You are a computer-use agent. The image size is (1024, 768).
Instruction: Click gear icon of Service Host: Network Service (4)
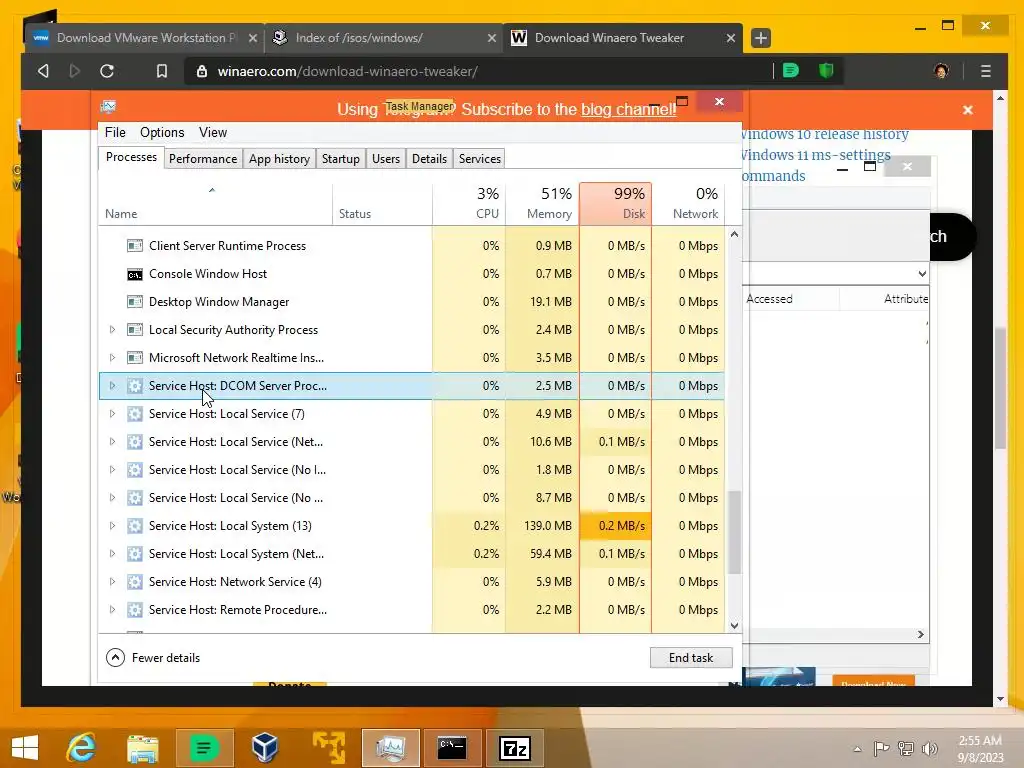135,583
